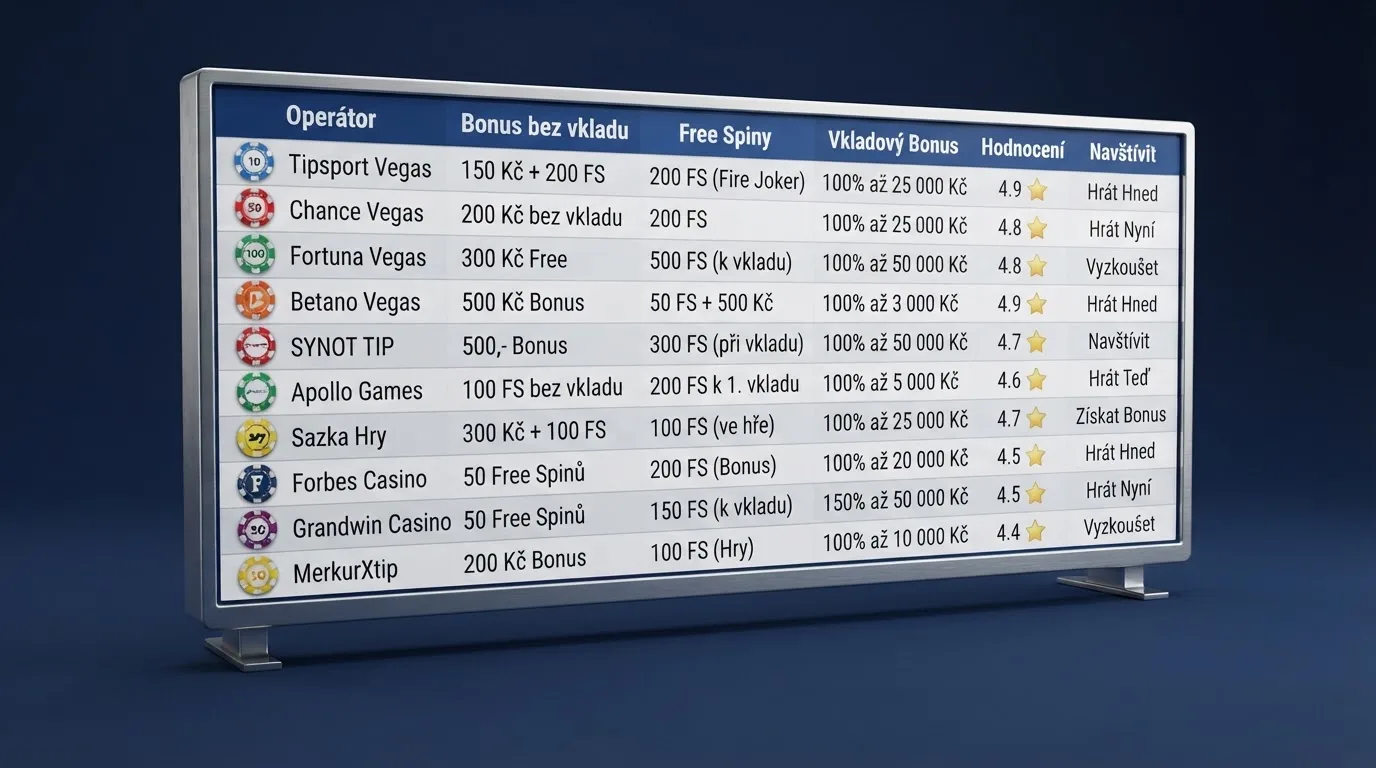Click the Betano Vegas orange chip logo
Image resolution: width=1376 pixels, height=768 pixels.
pyautogui.click(x=255, y=300)
